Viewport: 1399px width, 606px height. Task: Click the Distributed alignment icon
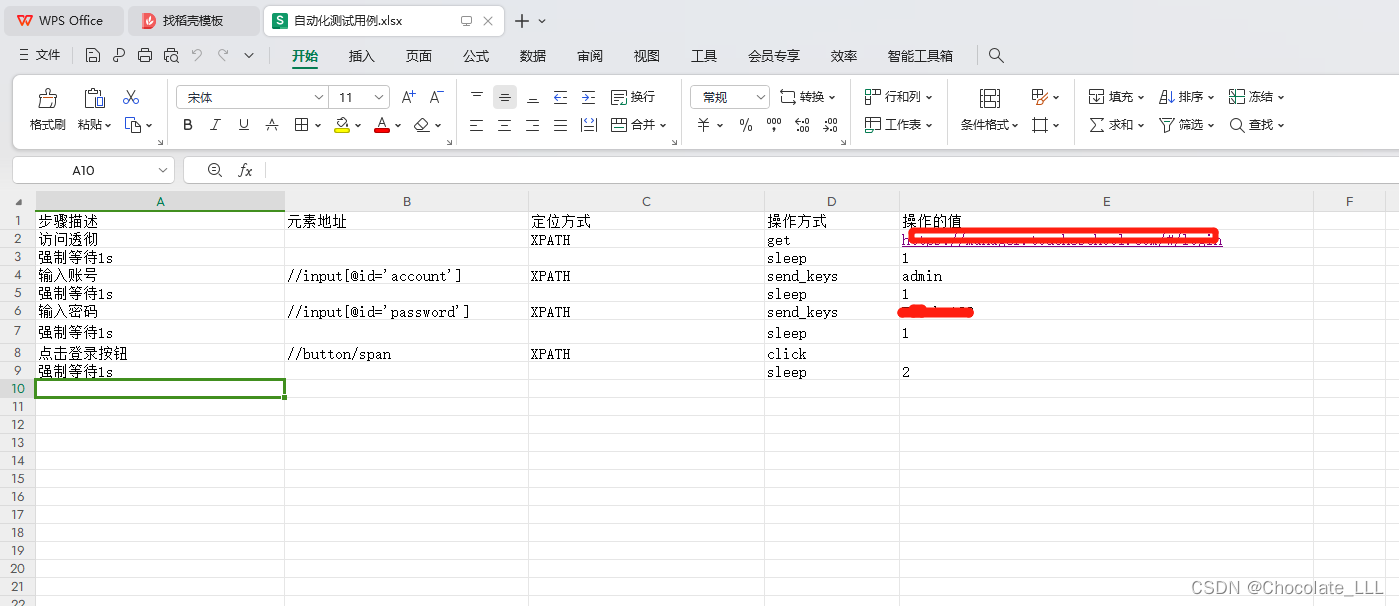[x=589, y=125]
